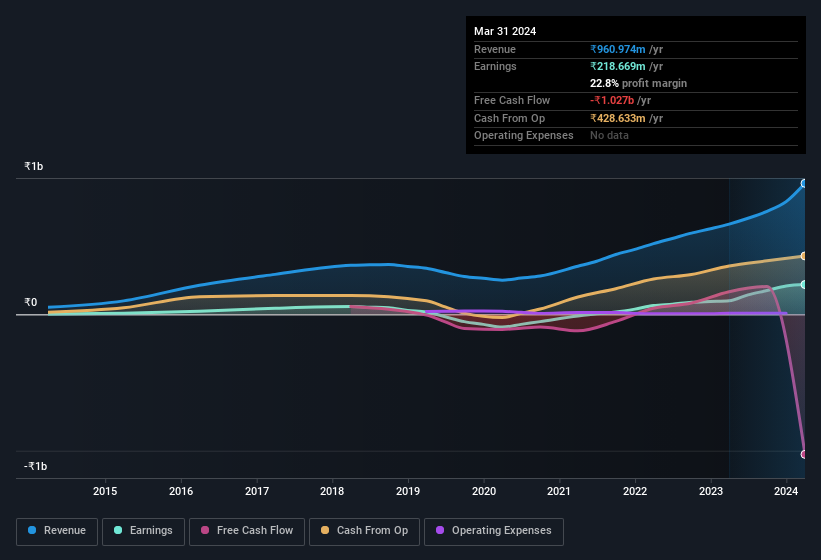Select the 2022 label on the x-axis
The height and width of the screenshot is (560, 821).
pyautogui.click(x=635, y=491)
